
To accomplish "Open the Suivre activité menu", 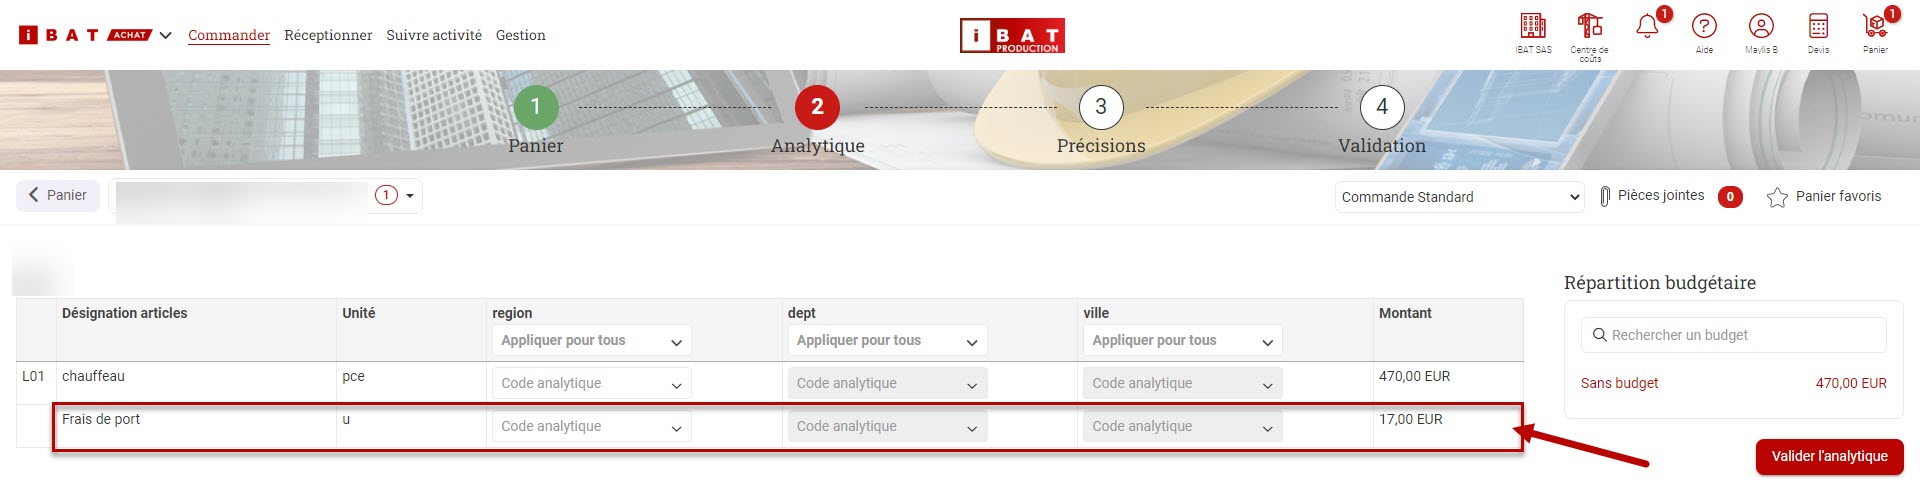I will click(434, 35).
